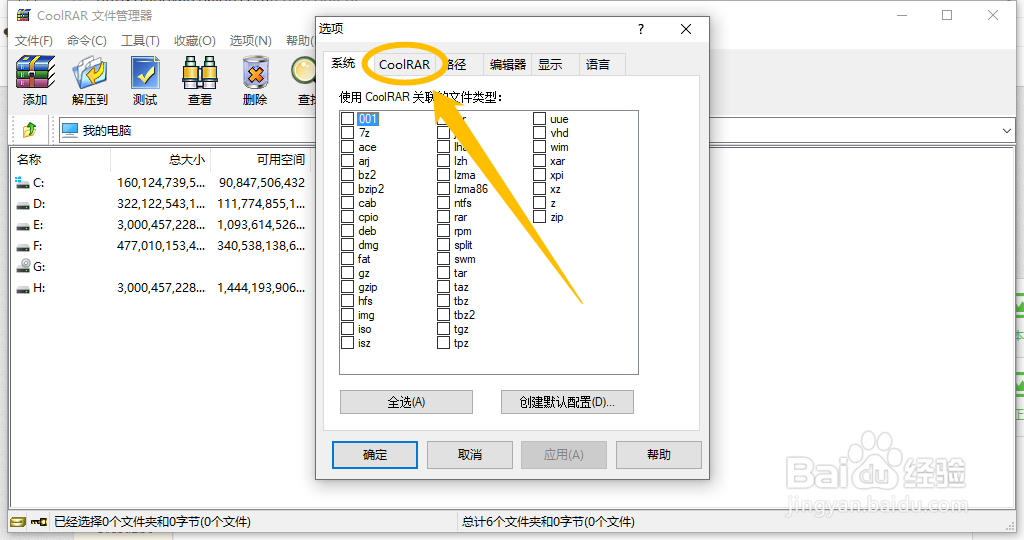
Task: Enable 7z file association
Action: pyautogui.click(x=347, y=133)
